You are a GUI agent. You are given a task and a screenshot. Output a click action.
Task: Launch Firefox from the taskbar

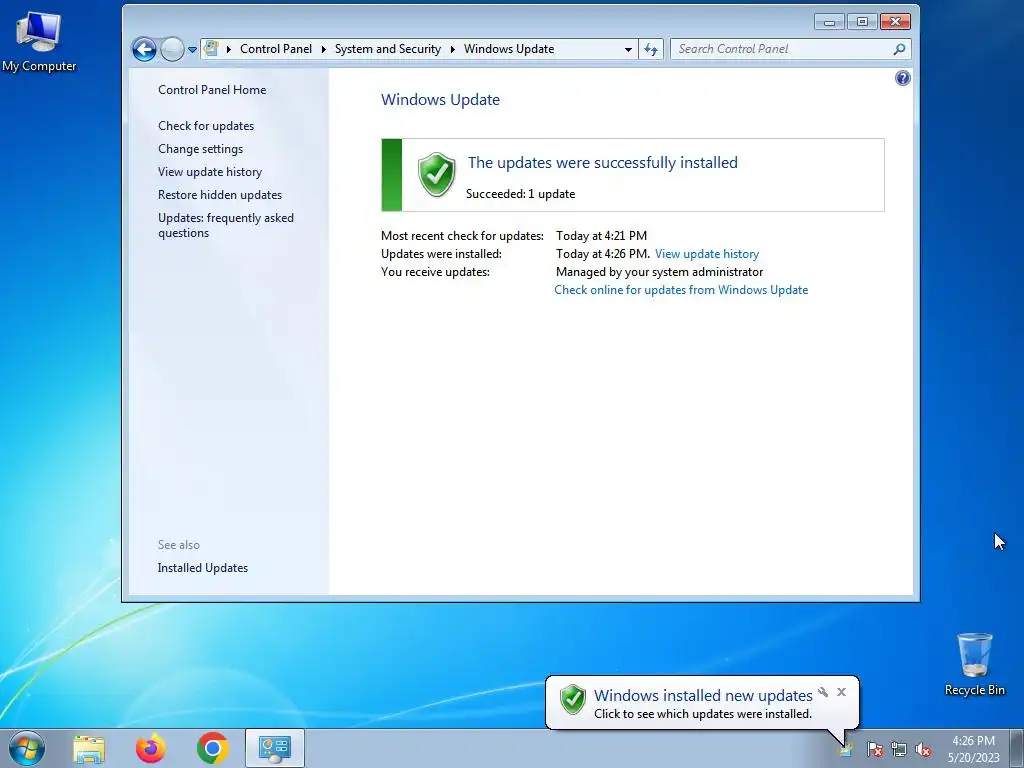[x=150, y=748]
